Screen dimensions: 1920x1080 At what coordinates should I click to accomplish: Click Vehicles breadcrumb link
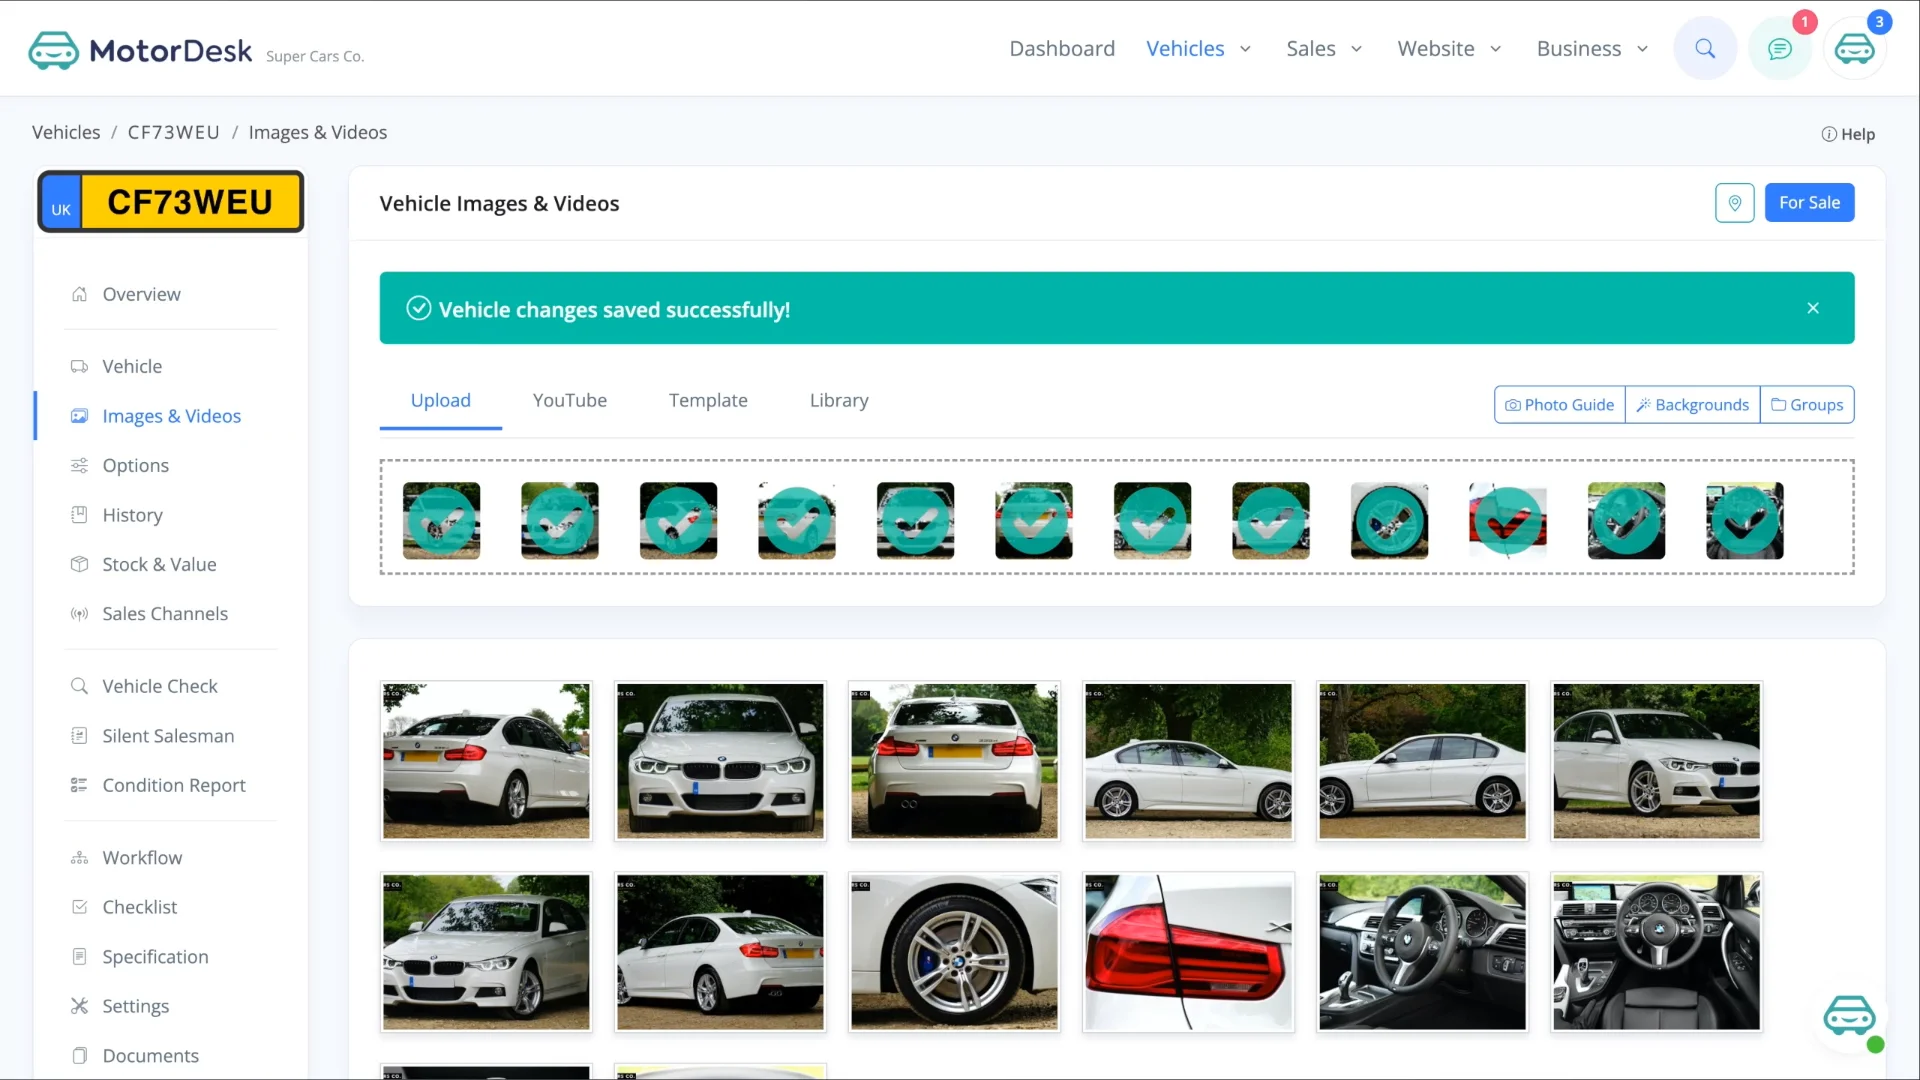66,132
